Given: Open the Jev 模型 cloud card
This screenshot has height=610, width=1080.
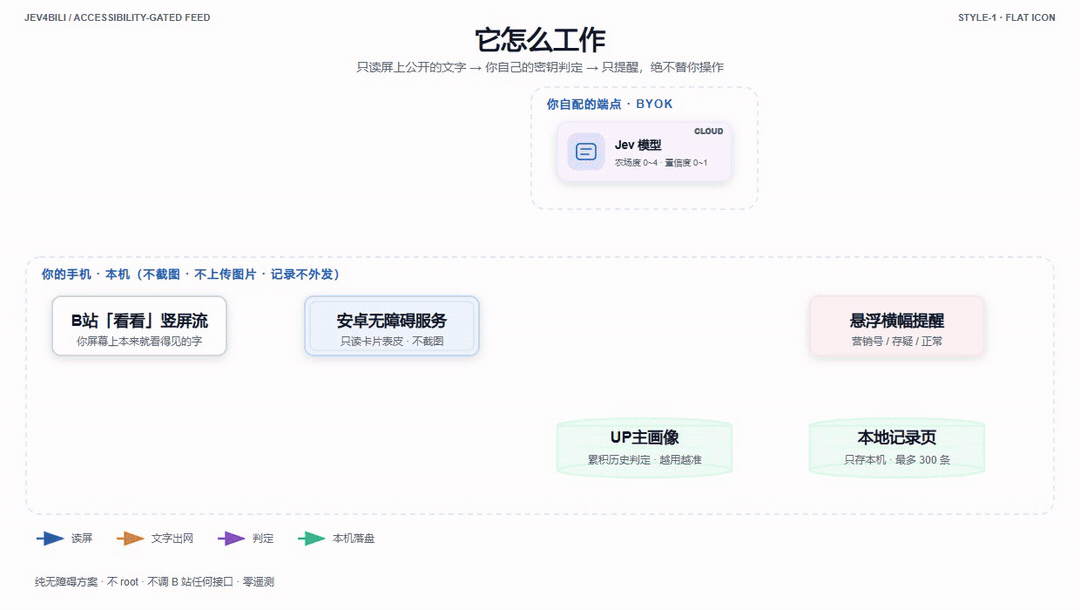Looking at the screenshot, I should click(x=644, y=151).
